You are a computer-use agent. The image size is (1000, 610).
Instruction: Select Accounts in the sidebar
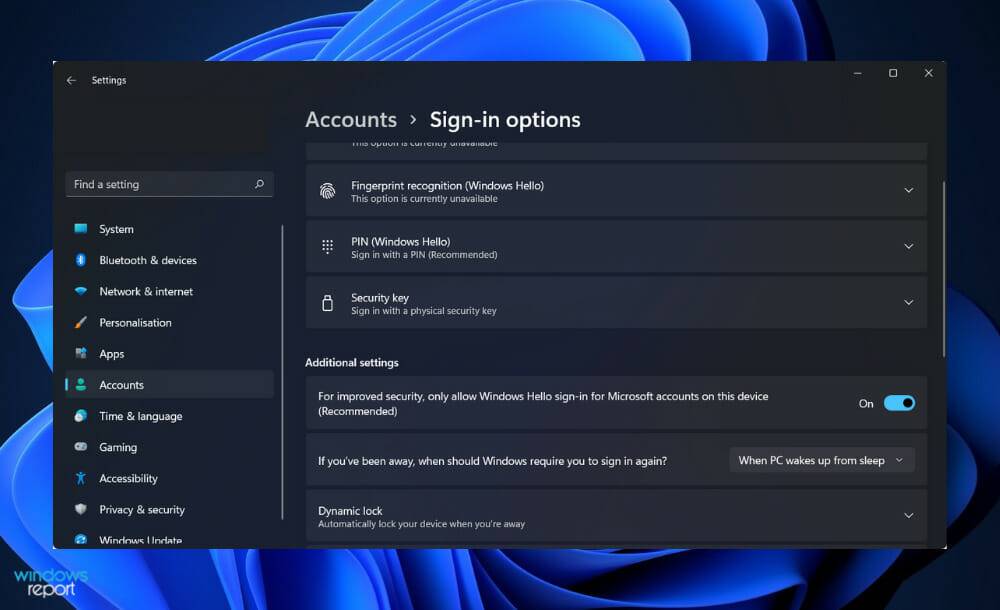pyautogui.click(x=121, y=384)
